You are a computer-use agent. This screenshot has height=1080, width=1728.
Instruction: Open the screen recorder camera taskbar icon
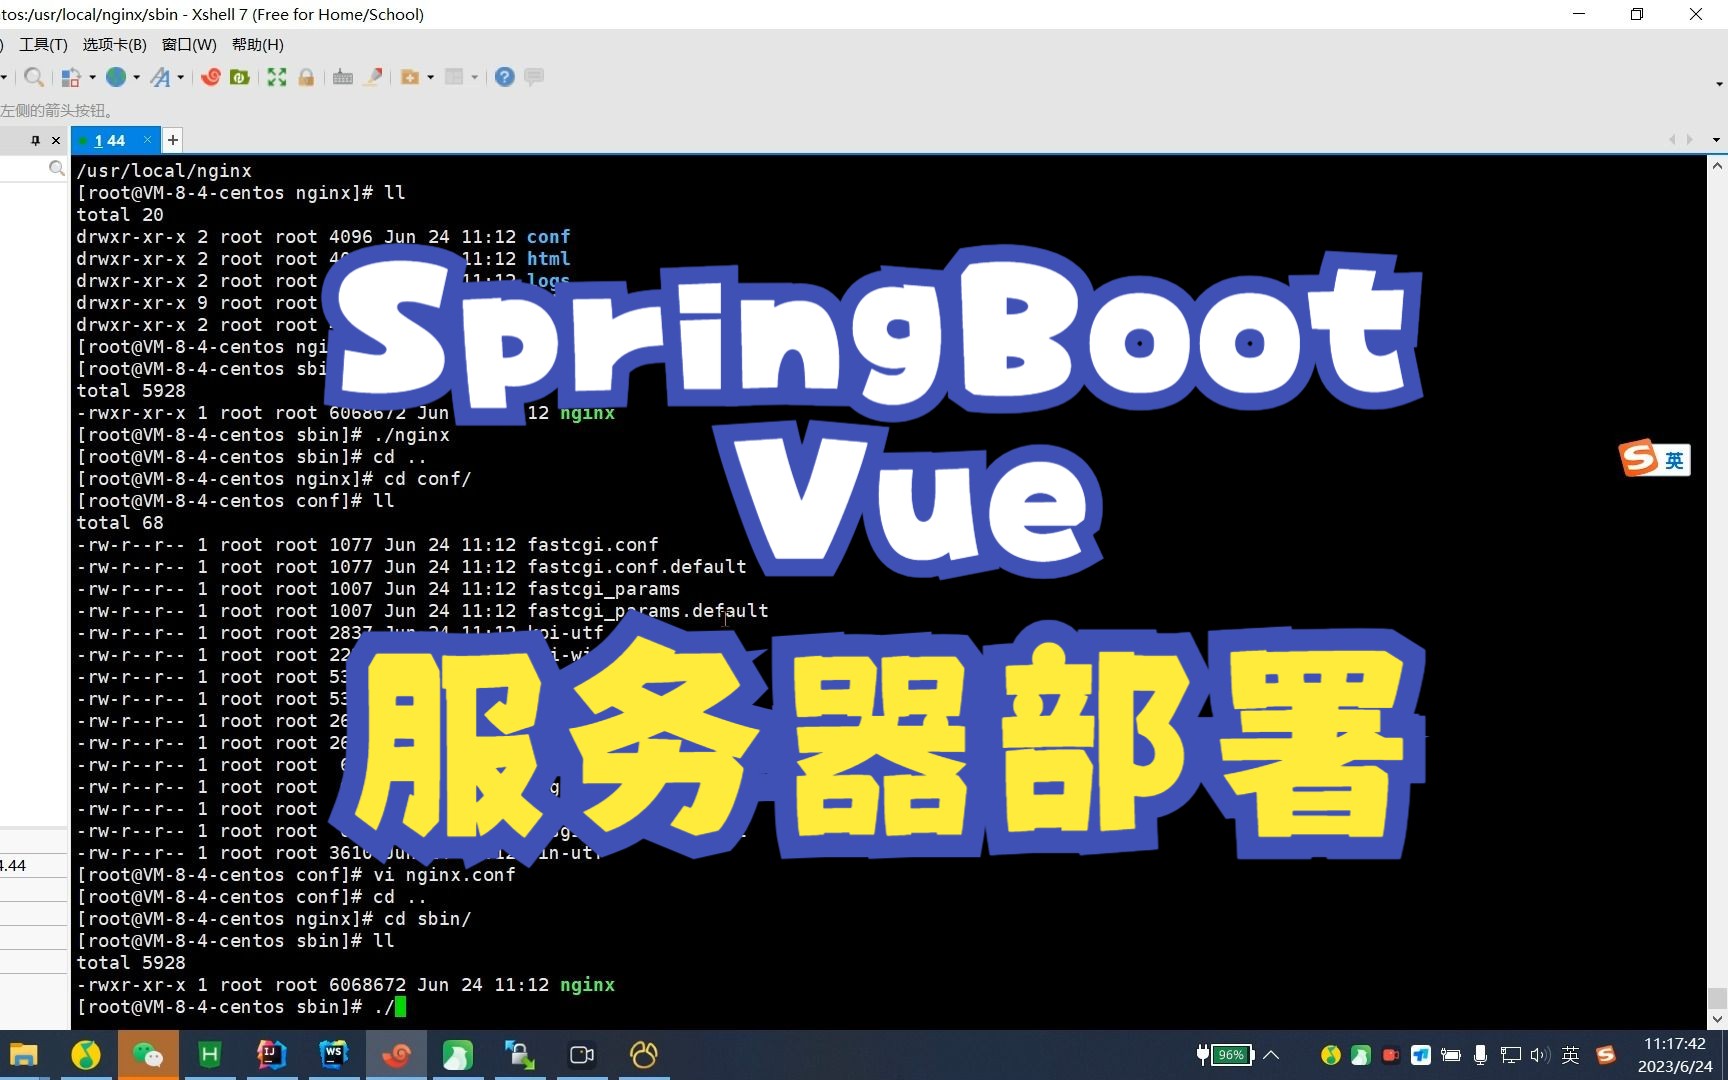582,1055
